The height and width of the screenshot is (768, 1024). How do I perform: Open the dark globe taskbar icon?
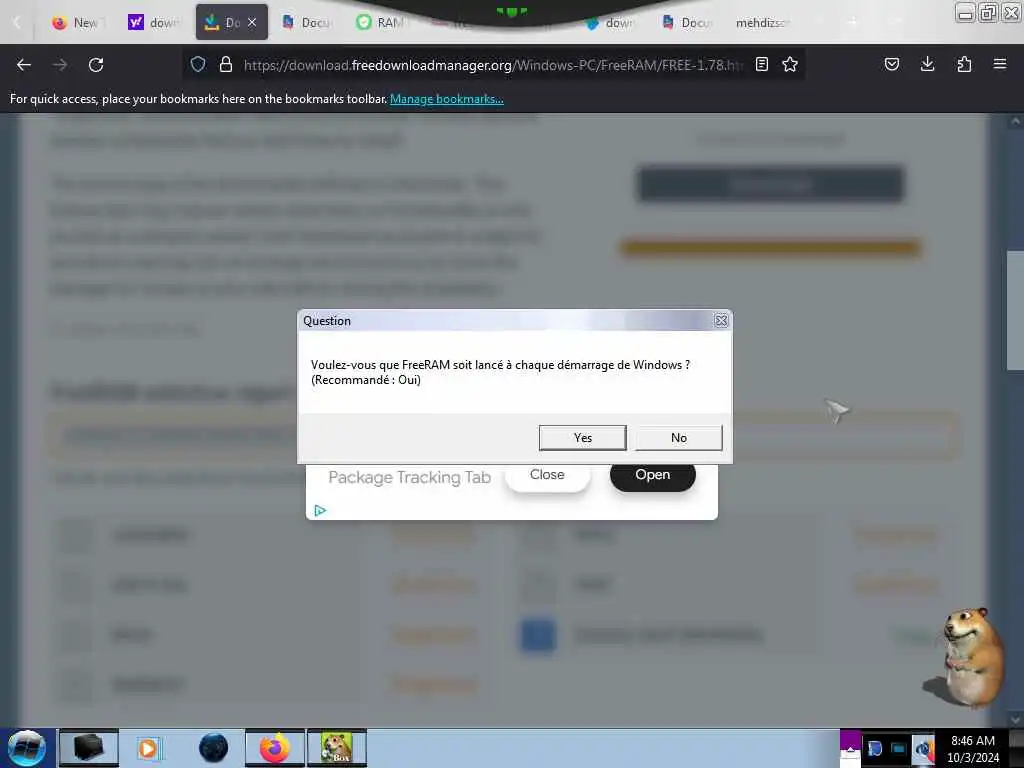point(214,748)
